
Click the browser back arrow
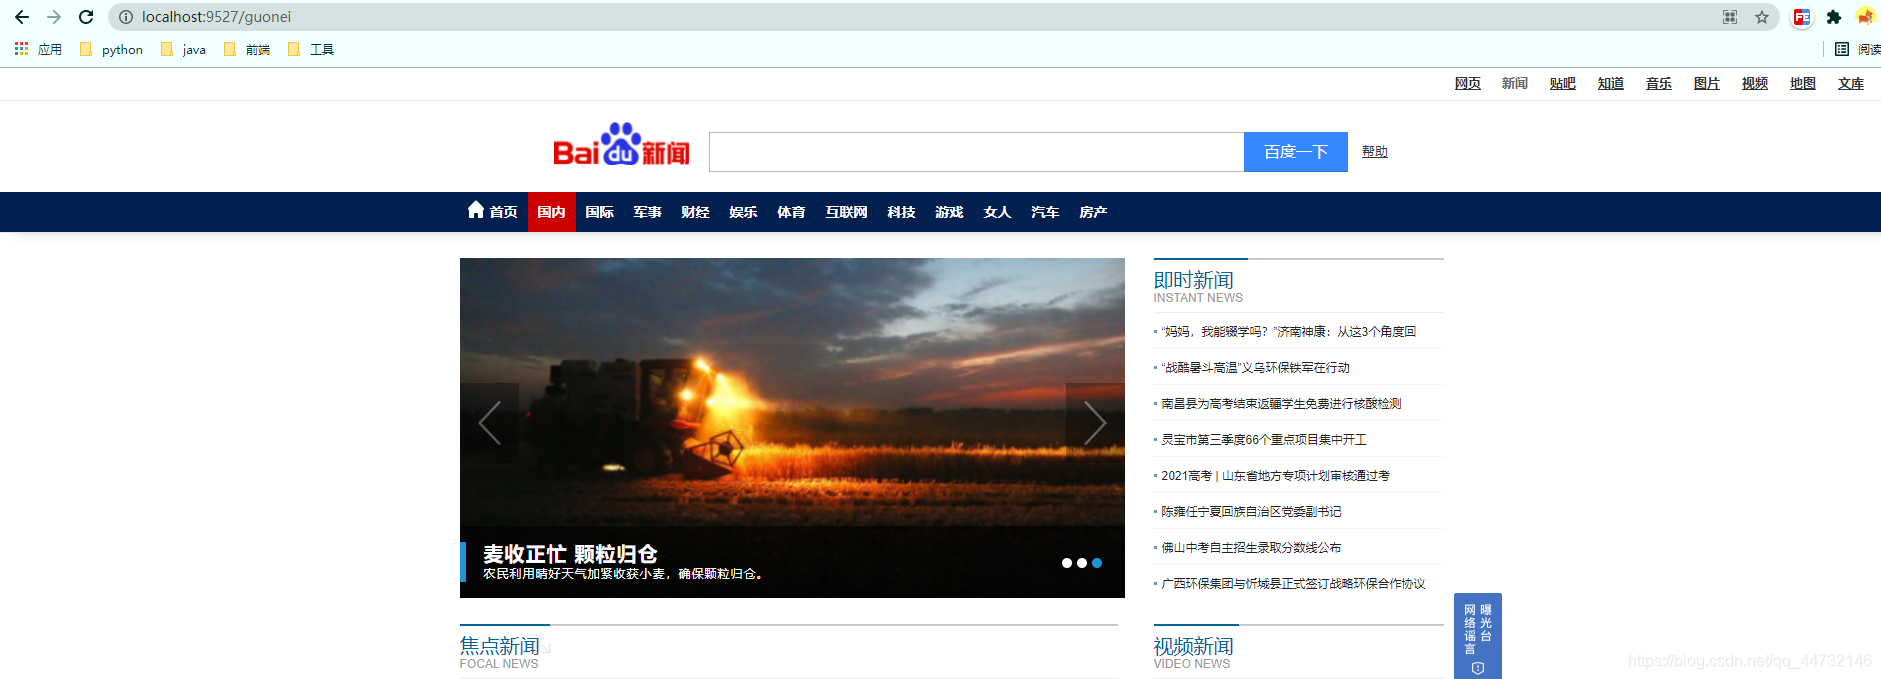pos(22,17)
